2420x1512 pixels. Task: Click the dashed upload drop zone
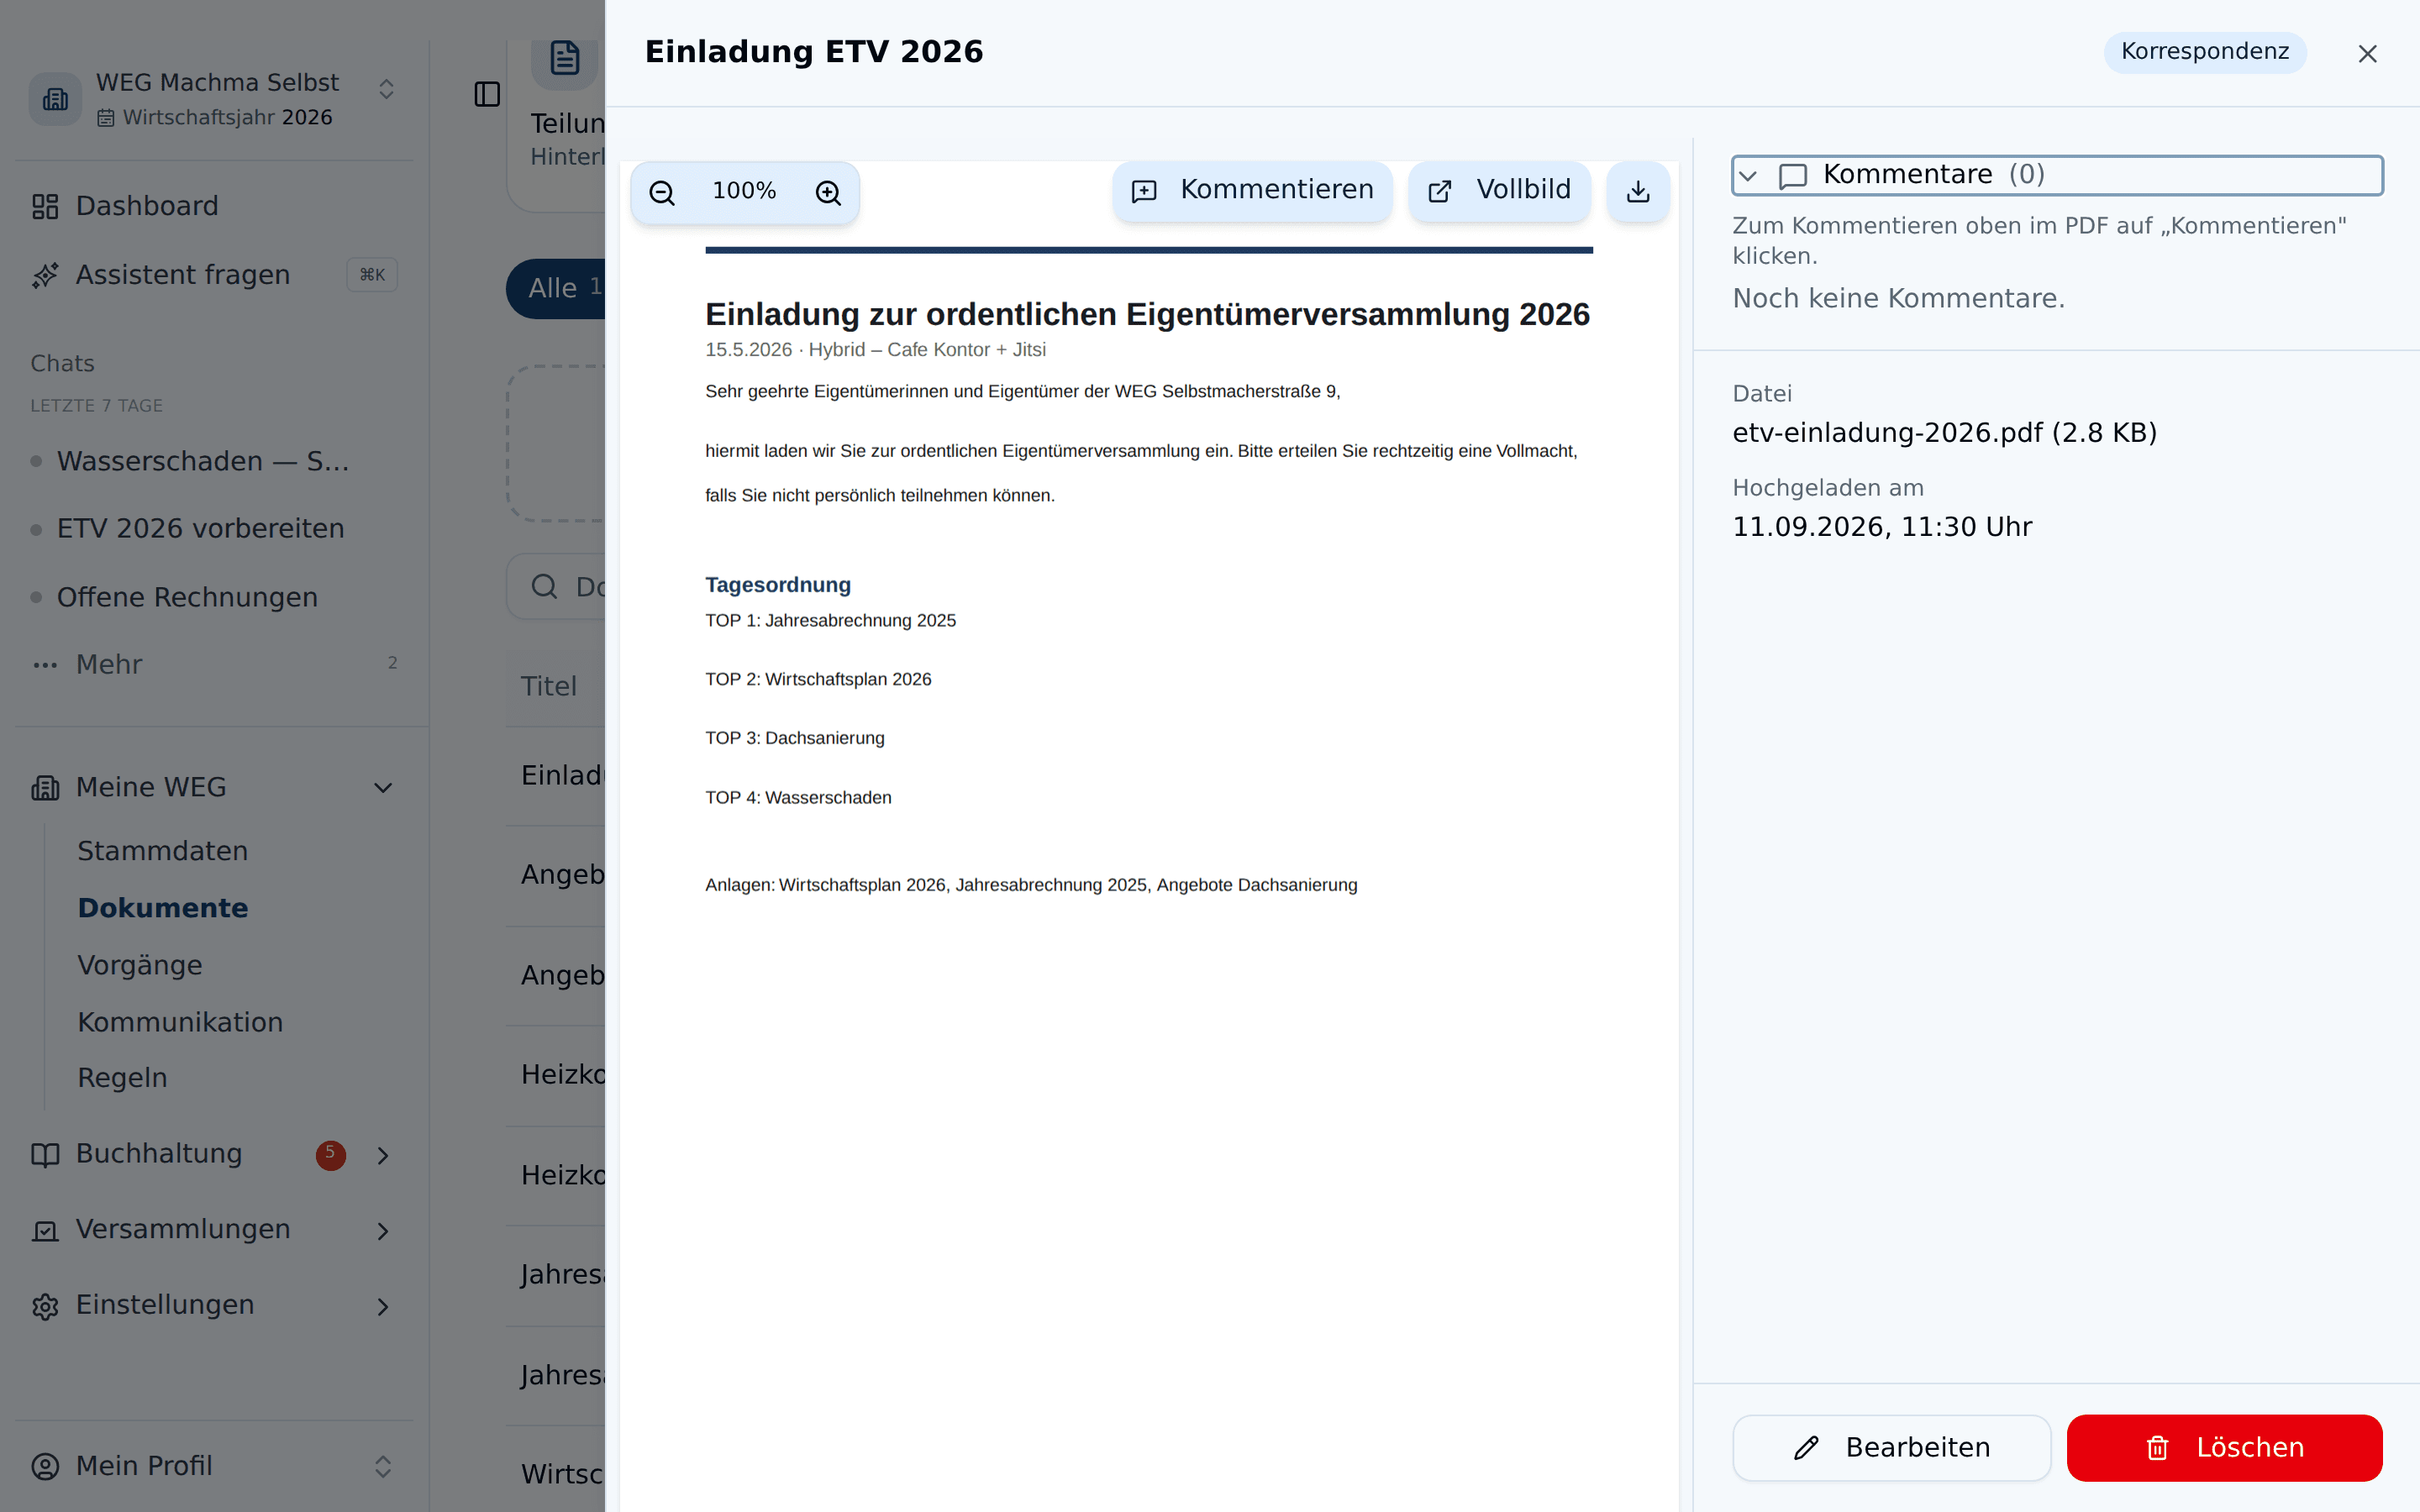coord(556,443)
